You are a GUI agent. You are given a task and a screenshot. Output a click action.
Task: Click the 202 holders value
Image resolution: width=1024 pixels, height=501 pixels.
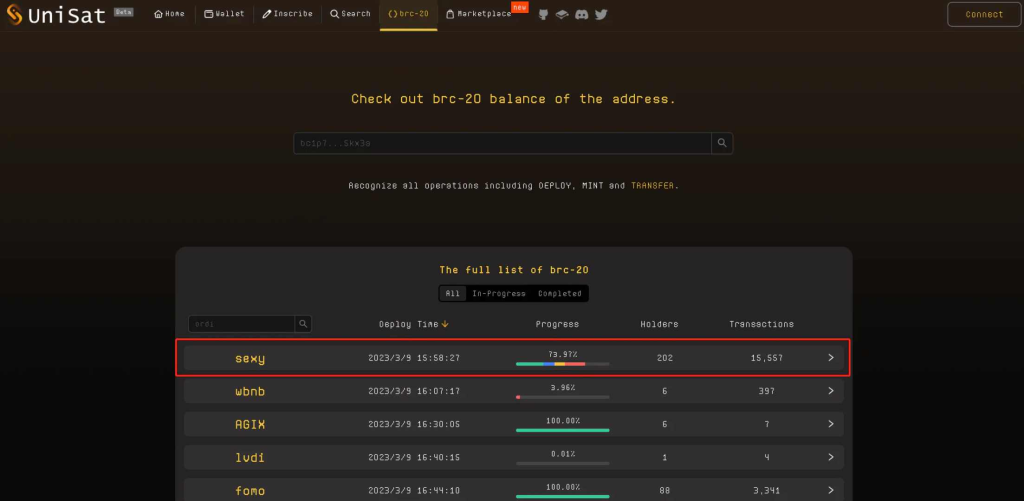tap(665, 358)
